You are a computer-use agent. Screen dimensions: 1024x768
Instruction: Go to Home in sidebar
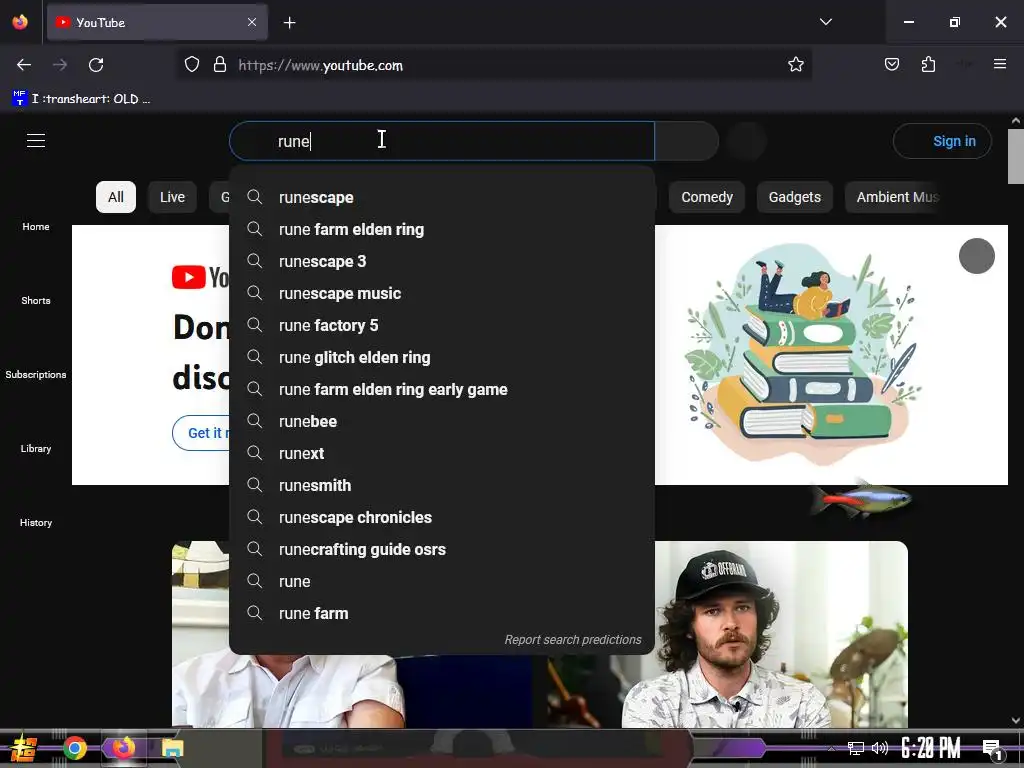pyautogui.click(x=36, y=227)
